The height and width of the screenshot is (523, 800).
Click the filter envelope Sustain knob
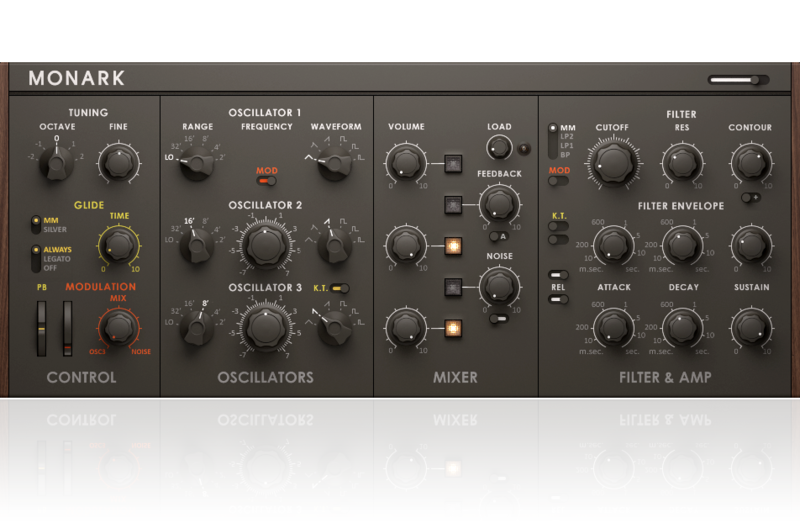click(751, 245)
